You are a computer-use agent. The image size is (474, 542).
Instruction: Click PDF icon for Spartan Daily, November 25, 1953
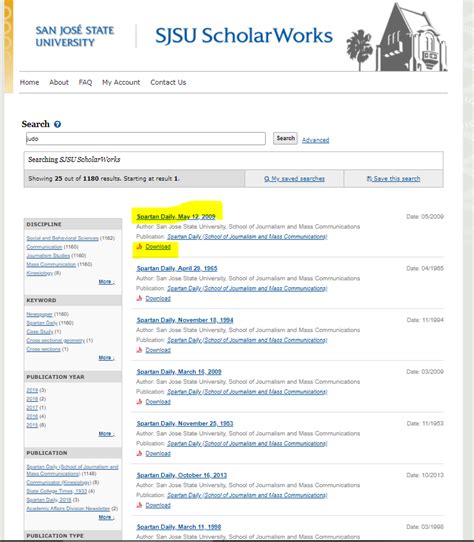[x=139, y=453]
